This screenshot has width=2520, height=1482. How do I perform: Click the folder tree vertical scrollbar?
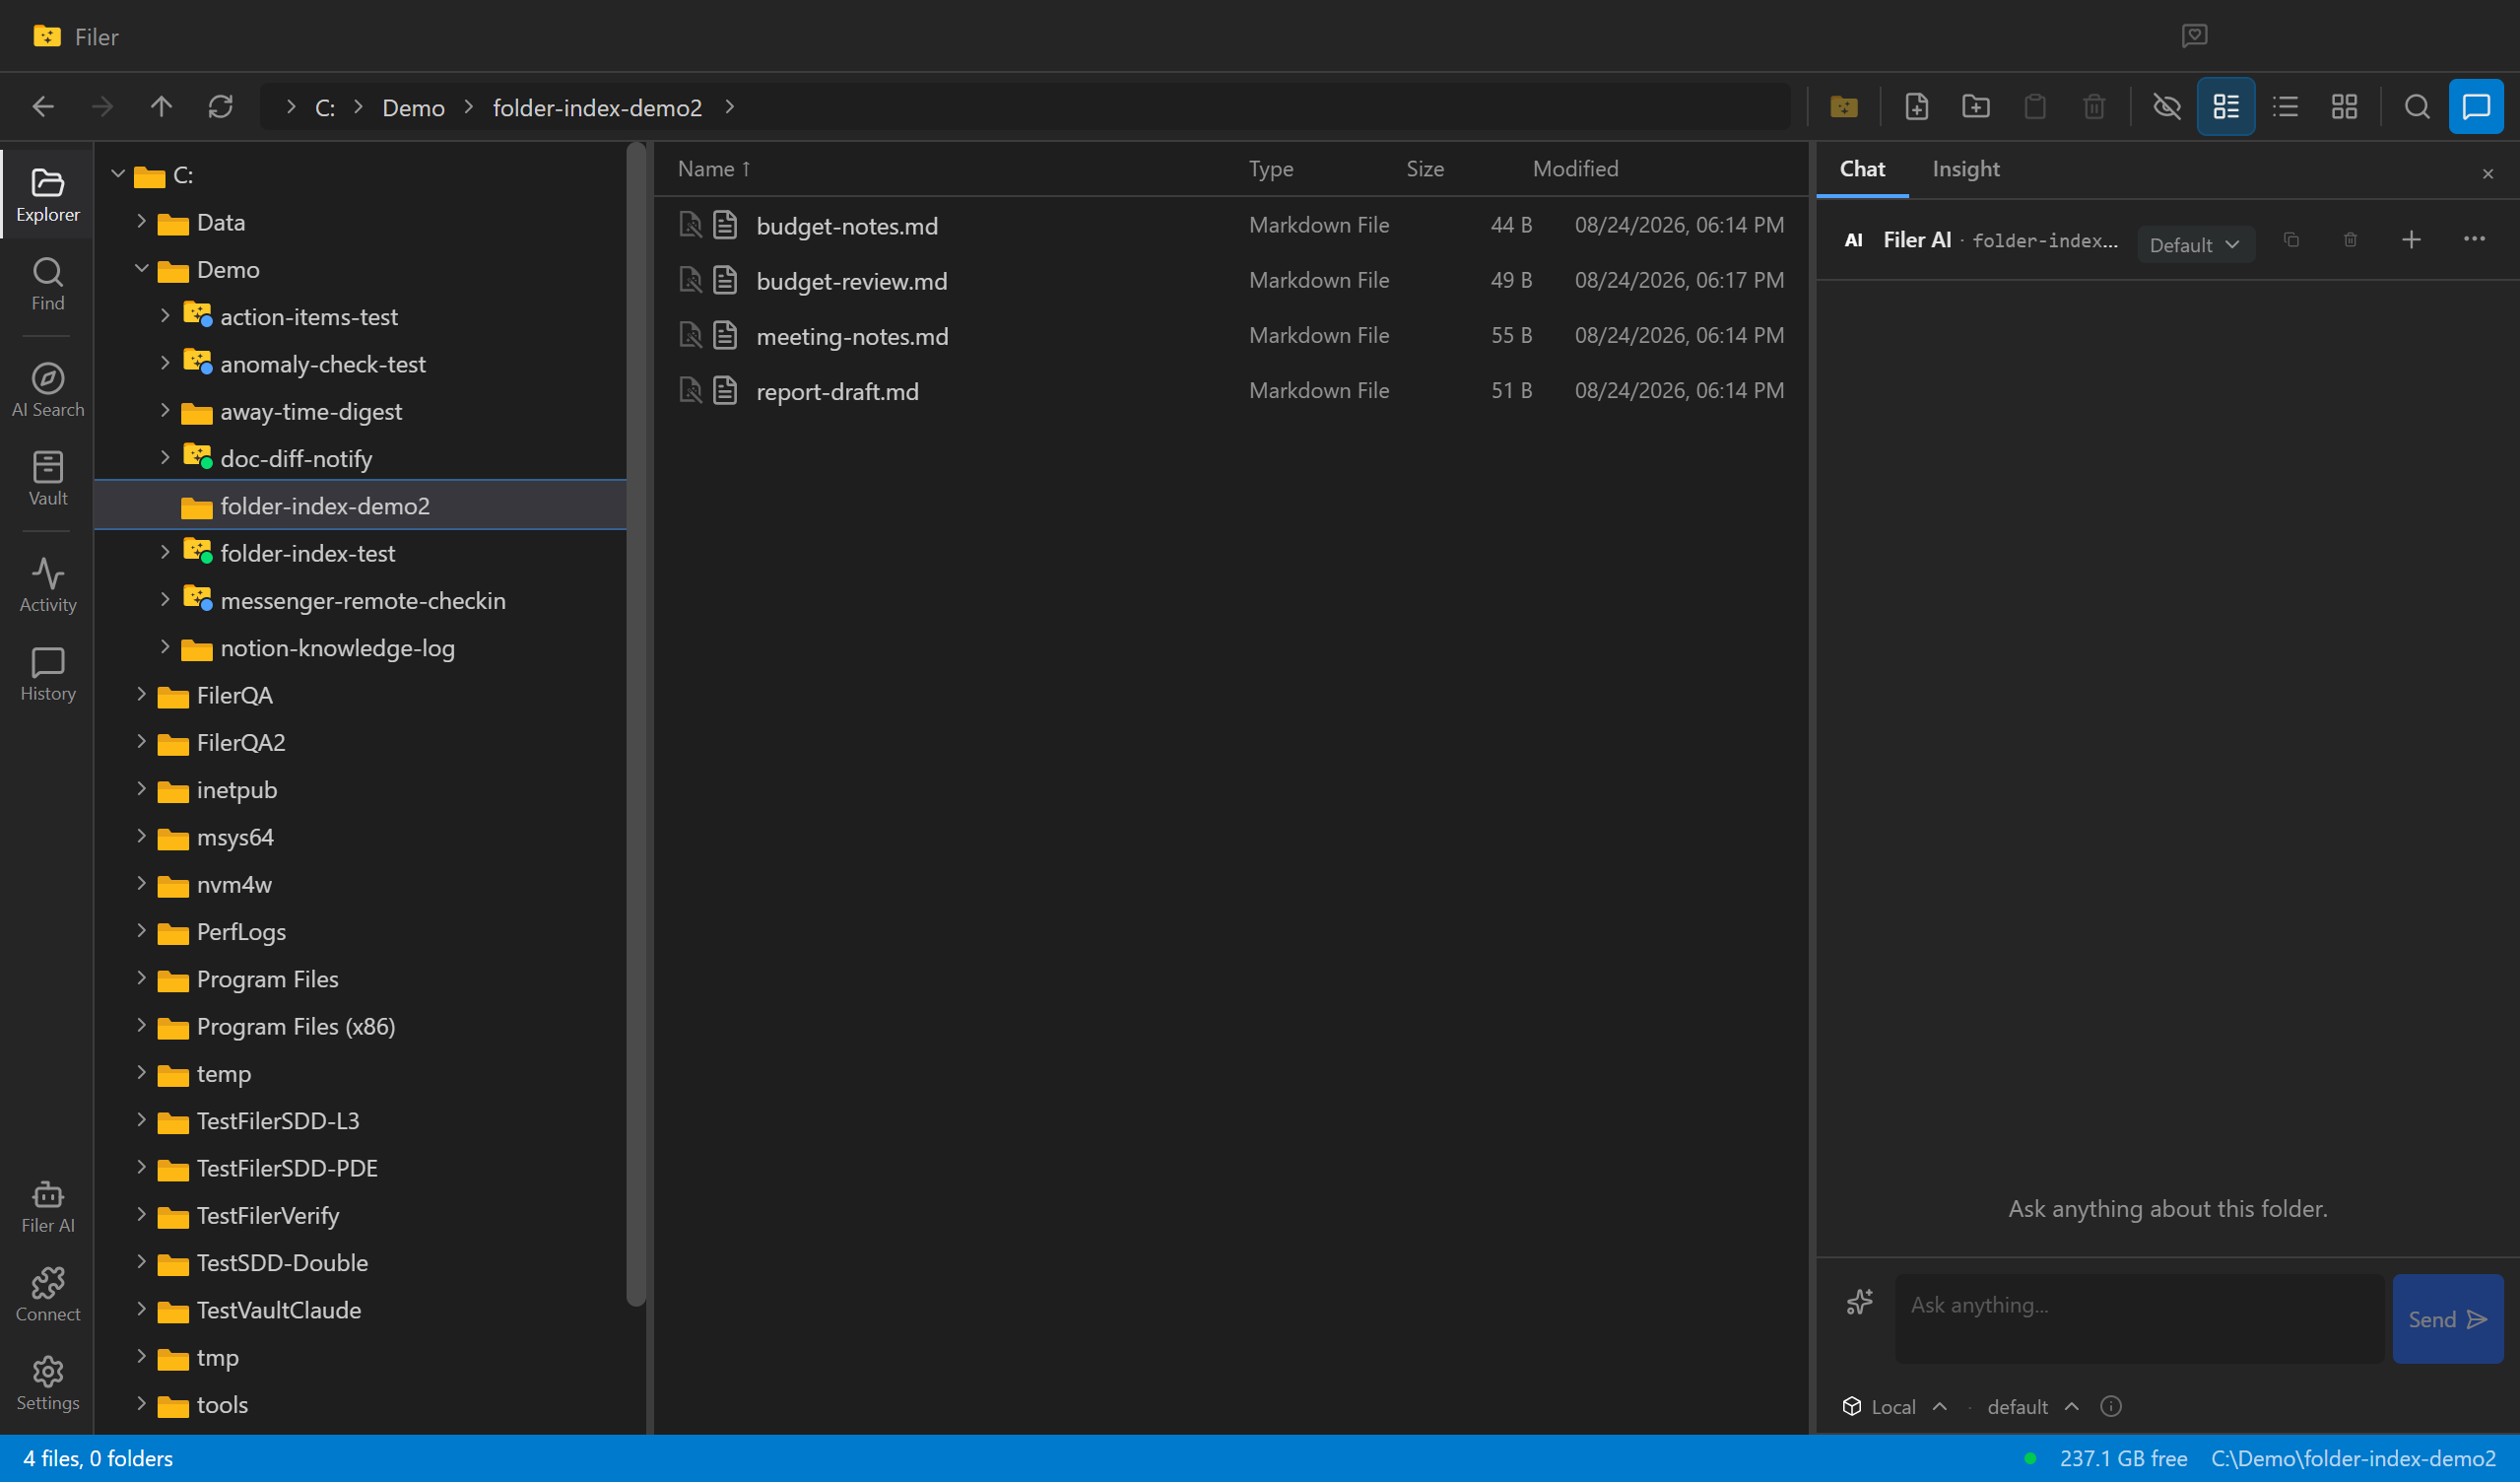pos(636,726)
